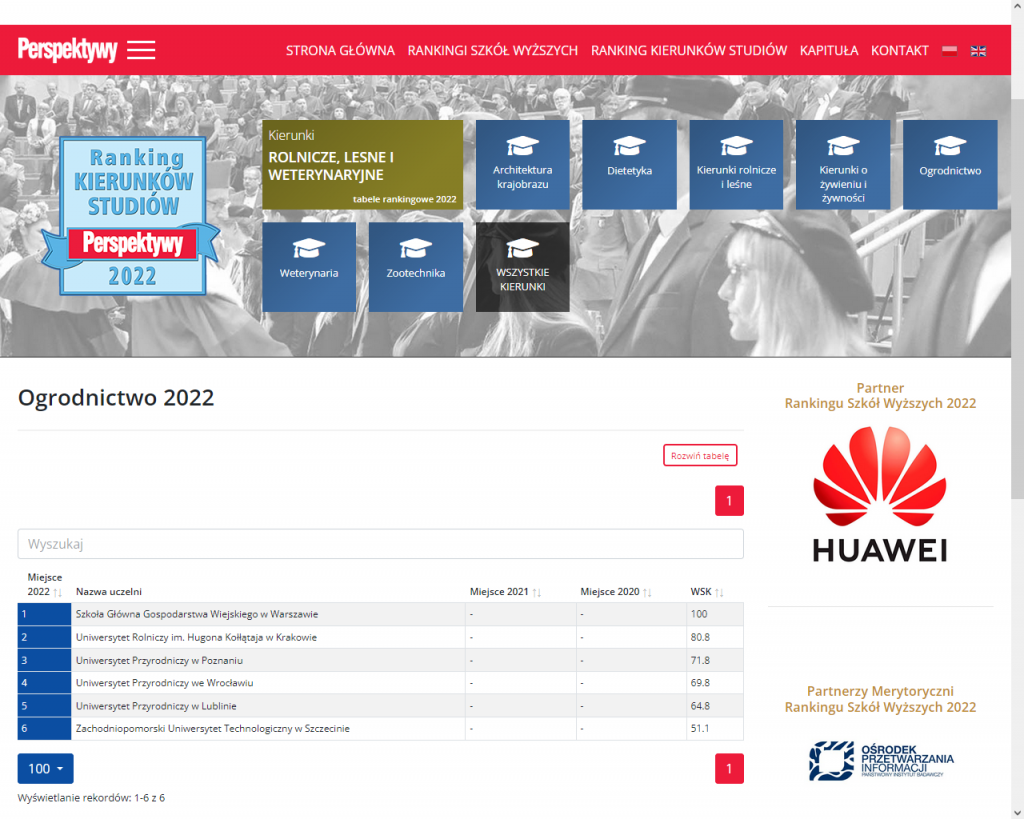Open Dietetyka ranking tile
The width and height of the screenshot is (1024, 819).
[630, 165]
